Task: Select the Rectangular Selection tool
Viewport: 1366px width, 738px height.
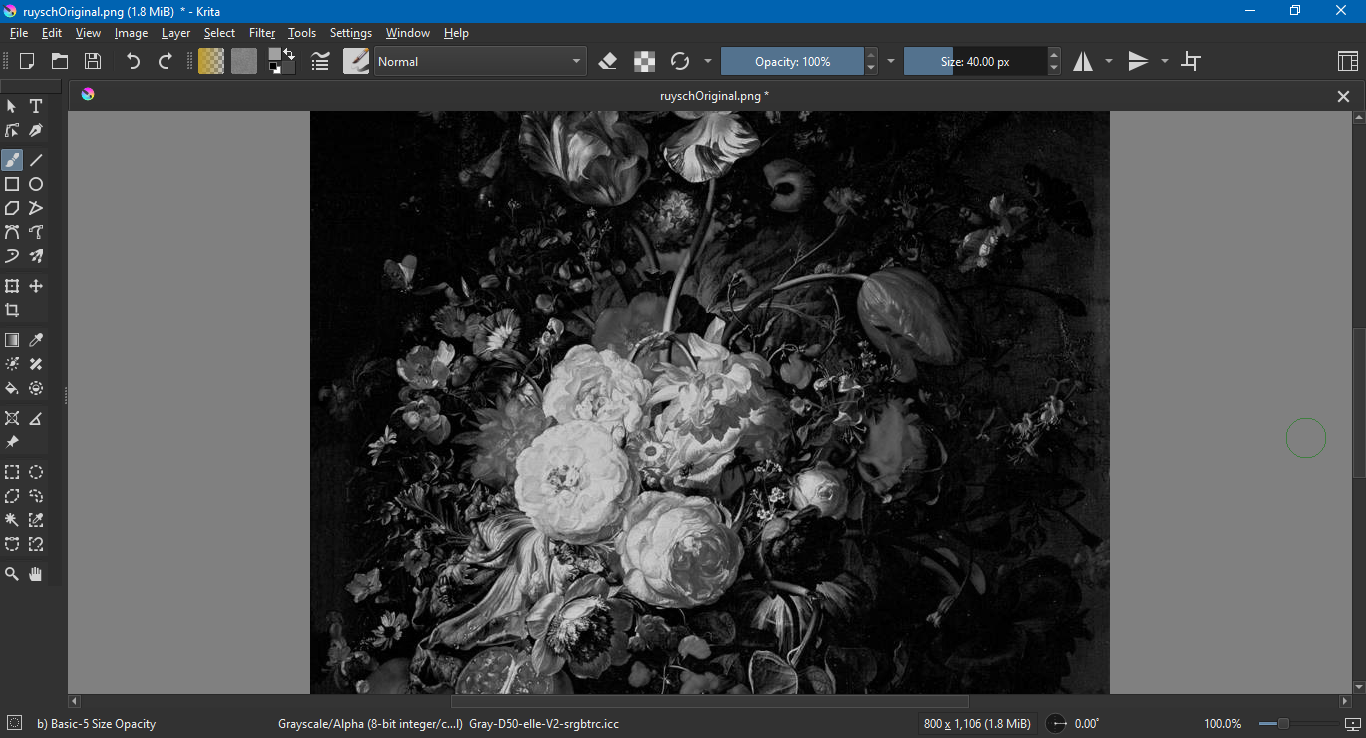Action: [x=12, y=472]
